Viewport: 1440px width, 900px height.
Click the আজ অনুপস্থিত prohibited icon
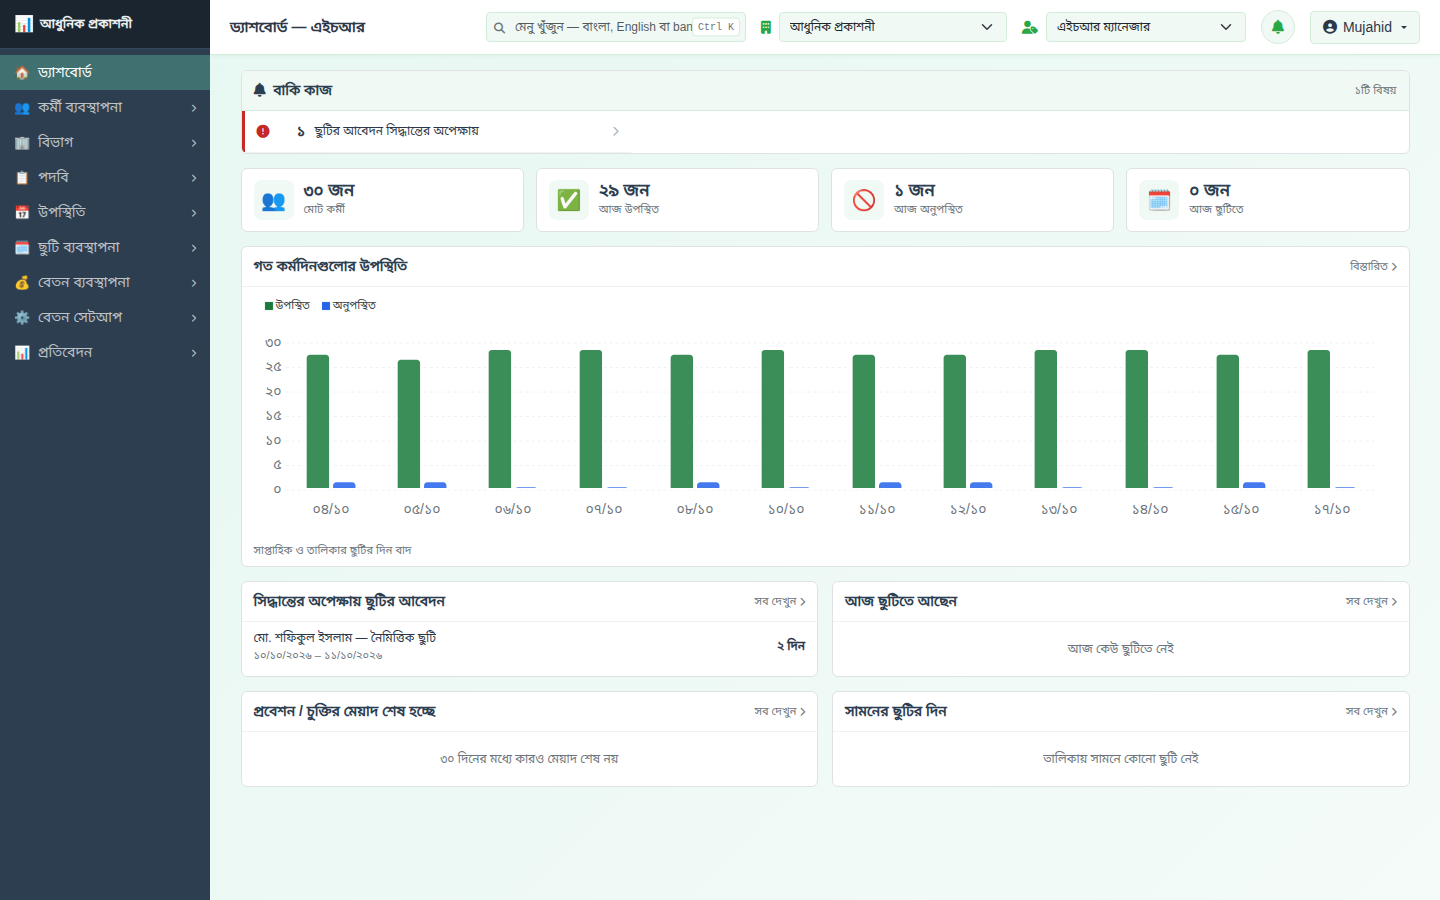pos(863,200)
